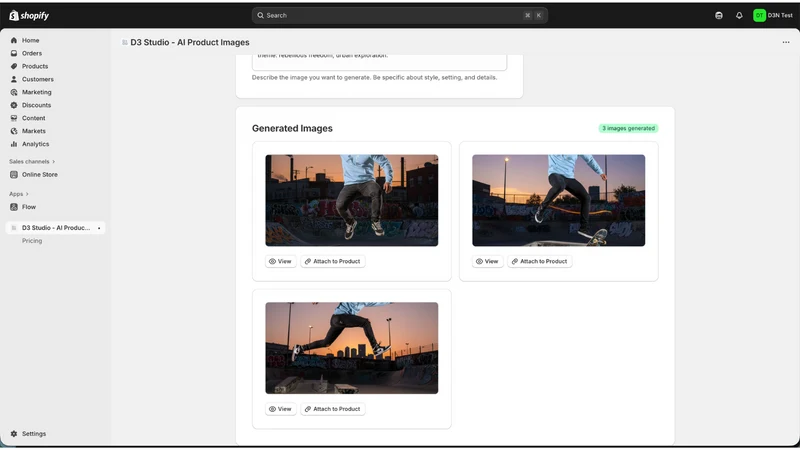Click the Analytics bar chart icon

click(x=14, y=144)
